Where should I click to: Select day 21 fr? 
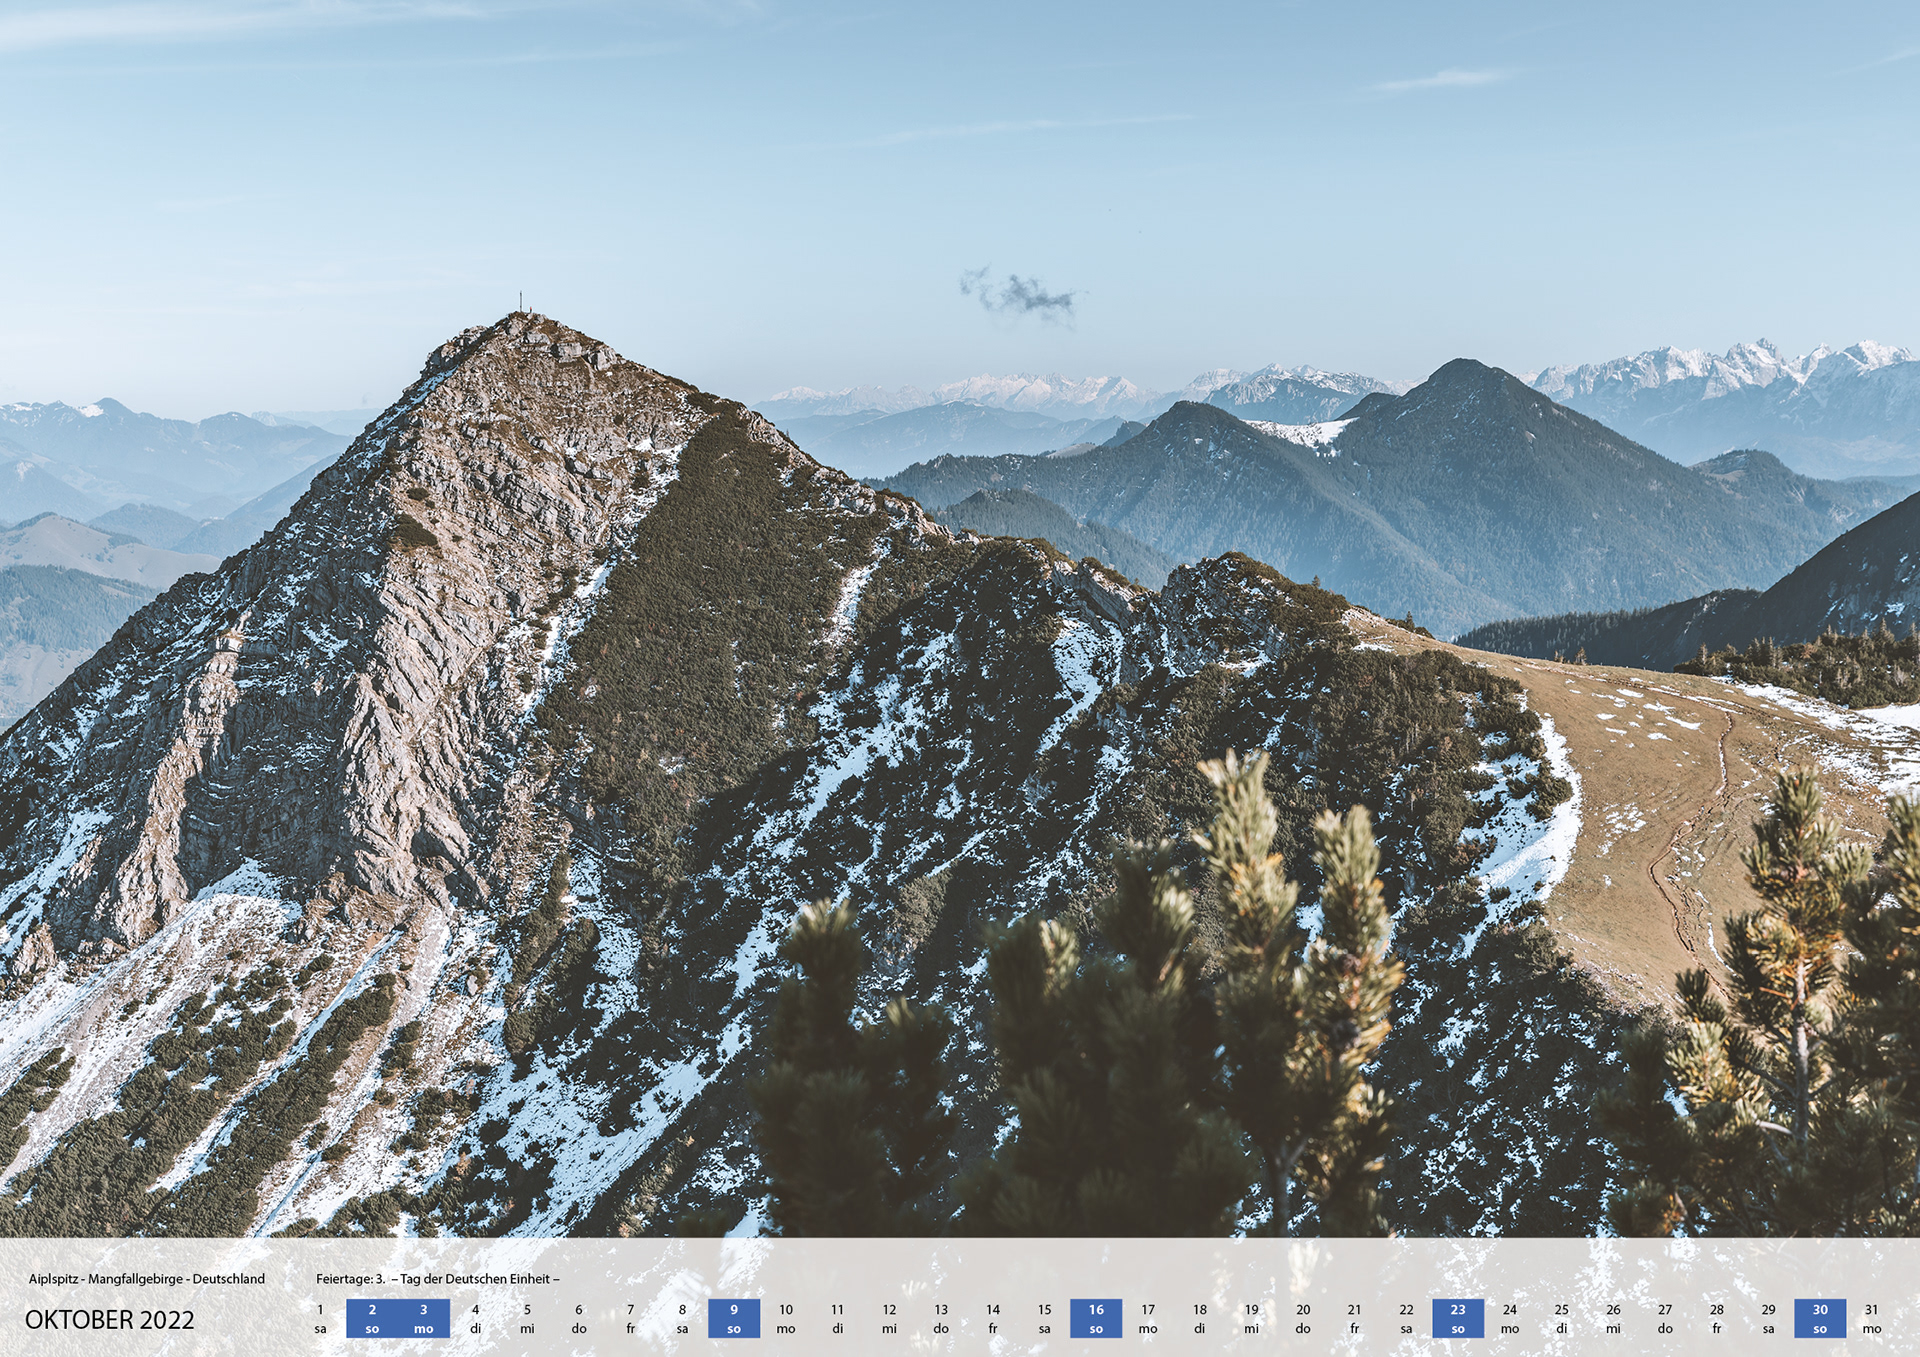pyautogui.click(x=1355, y=1318)
